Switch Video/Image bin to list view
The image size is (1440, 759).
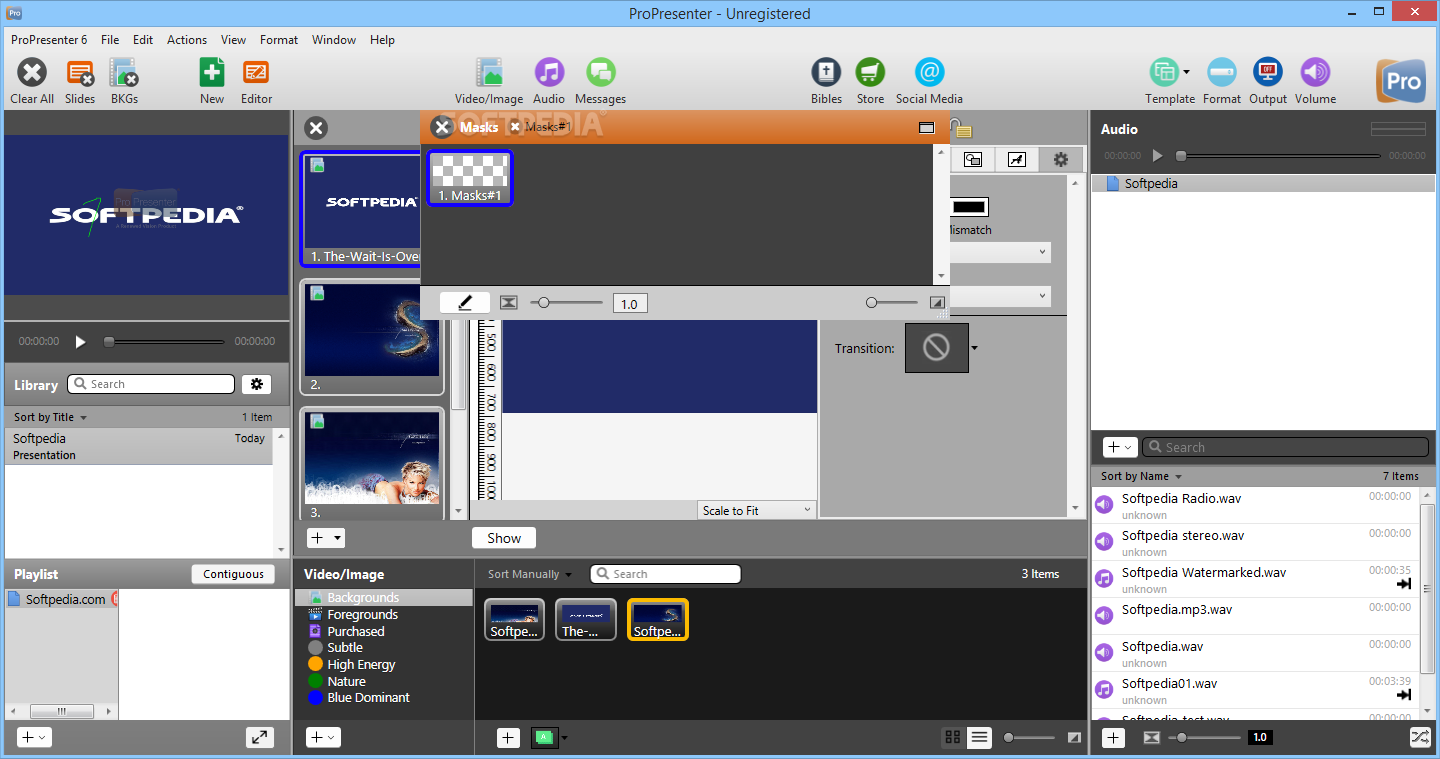[979, 737]
